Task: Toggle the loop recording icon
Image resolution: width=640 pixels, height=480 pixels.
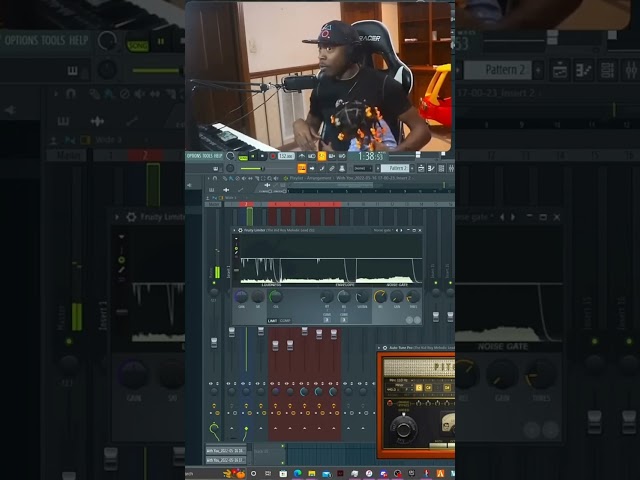Action: point(342,156)
